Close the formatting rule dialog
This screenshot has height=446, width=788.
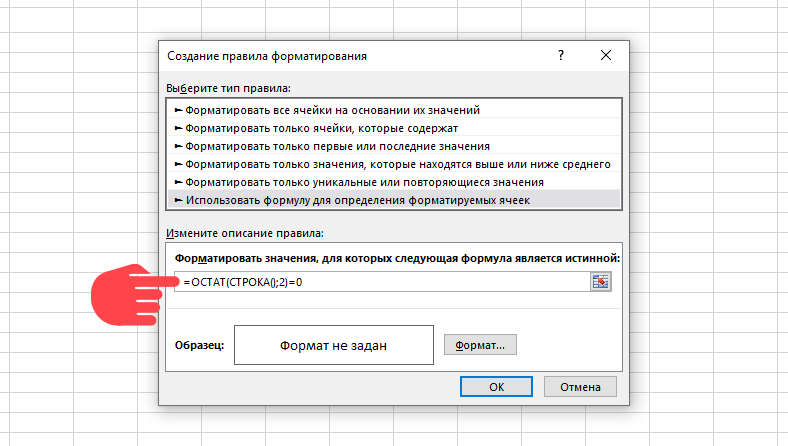[606, 55]
